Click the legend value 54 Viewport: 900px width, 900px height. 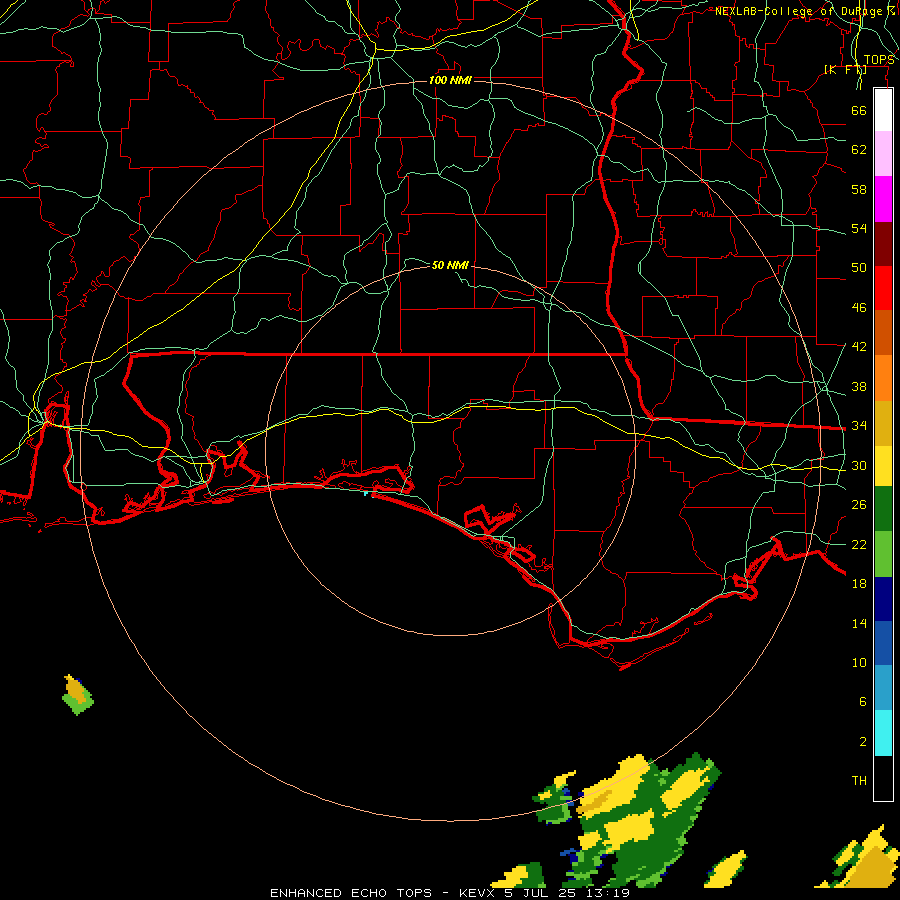[859, 228]
